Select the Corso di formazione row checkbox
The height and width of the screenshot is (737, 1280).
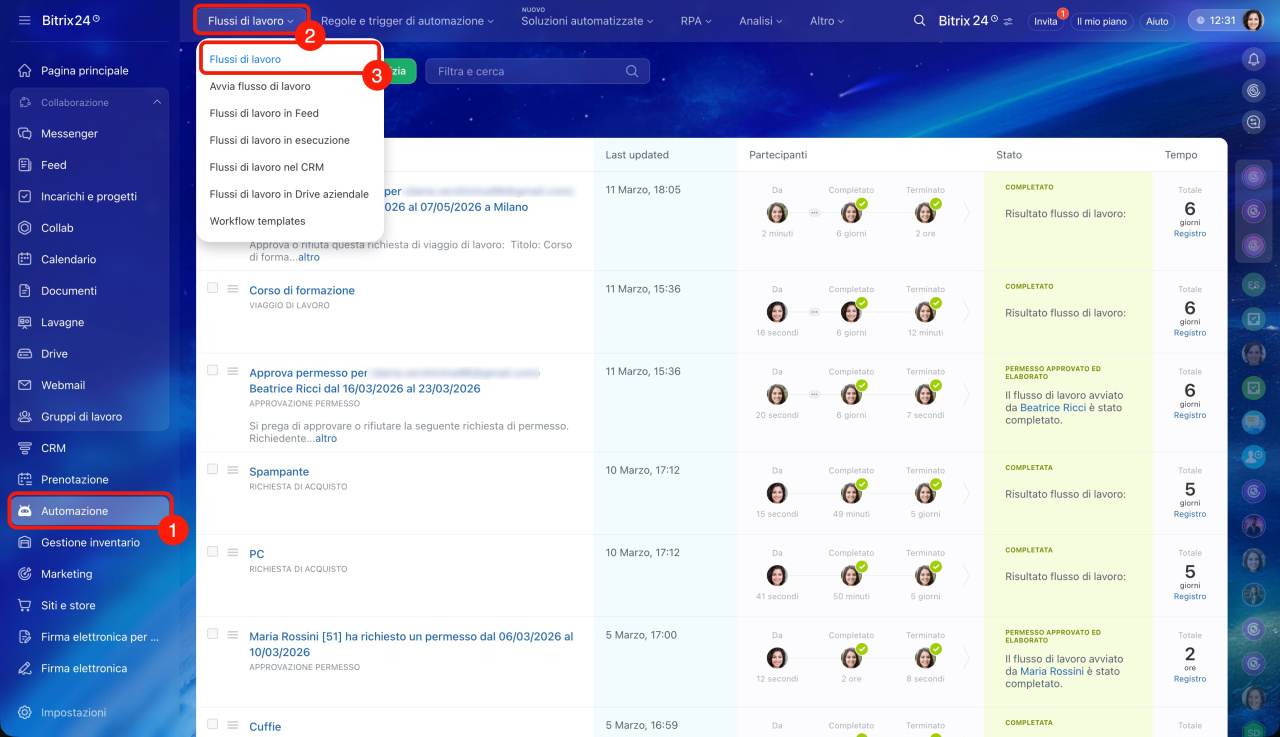[x=212, y=288]
